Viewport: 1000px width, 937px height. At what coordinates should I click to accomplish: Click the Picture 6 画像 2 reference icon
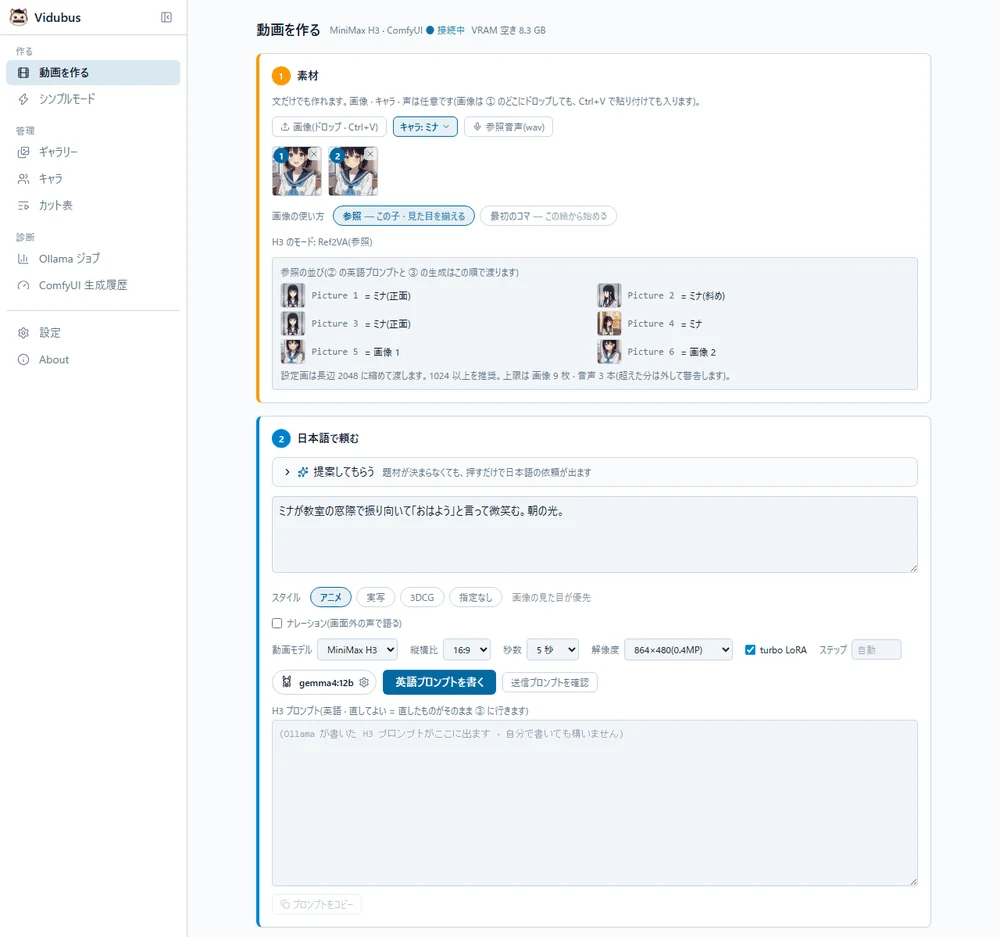[609, 351]
